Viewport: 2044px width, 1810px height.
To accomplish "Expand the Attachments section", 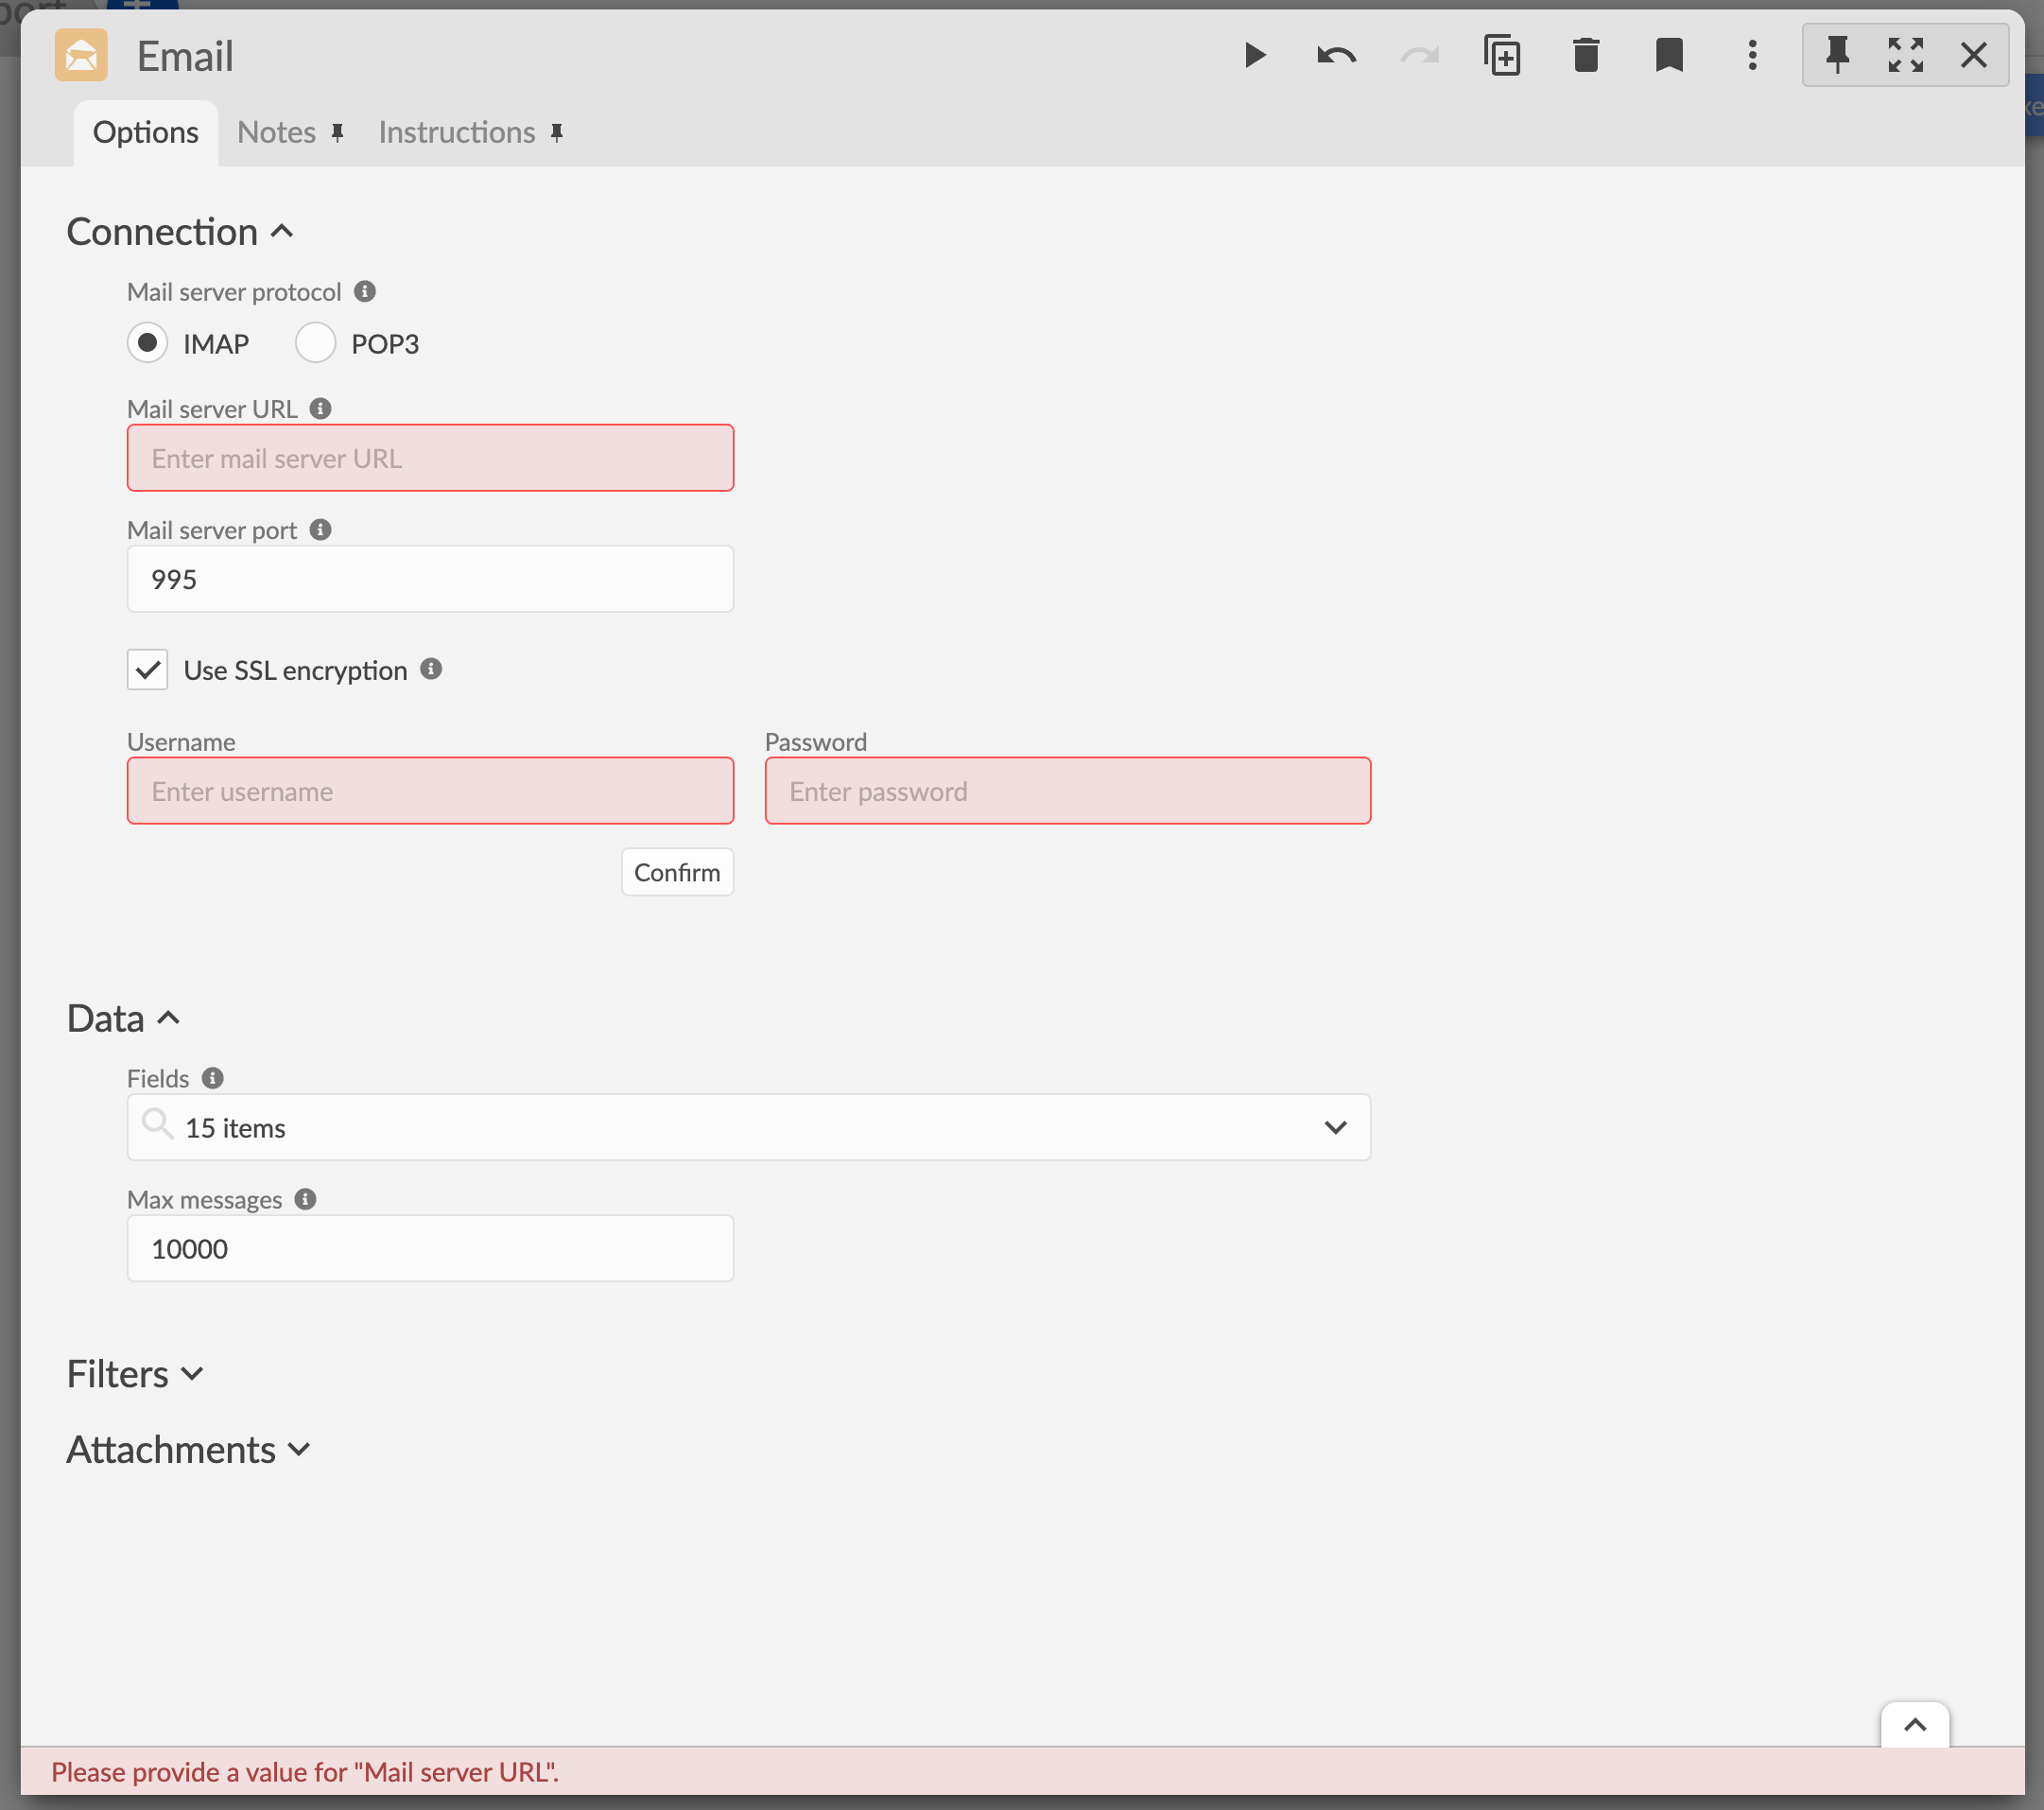I will 188,1450.
